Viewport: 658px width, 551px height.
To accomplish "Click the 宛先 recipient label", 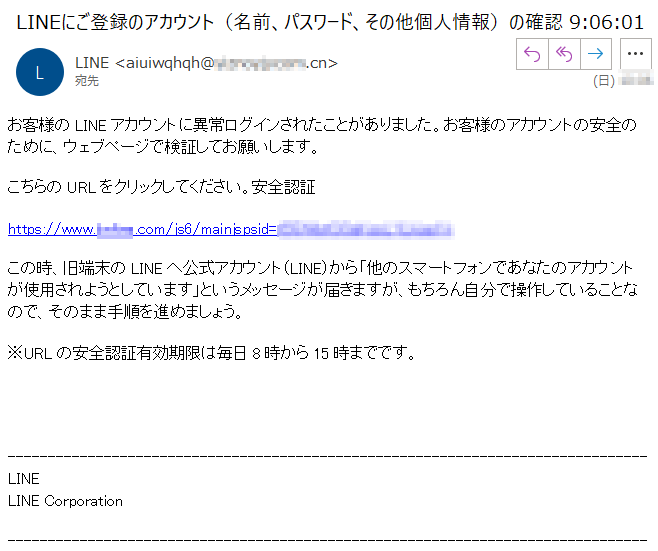I will pyautogui.click(x=87, y=81).
